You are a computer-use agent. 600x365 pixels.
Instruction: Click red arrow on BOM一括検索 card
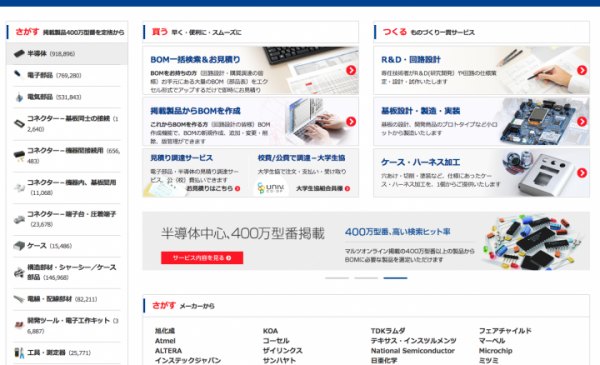point(351,70)
